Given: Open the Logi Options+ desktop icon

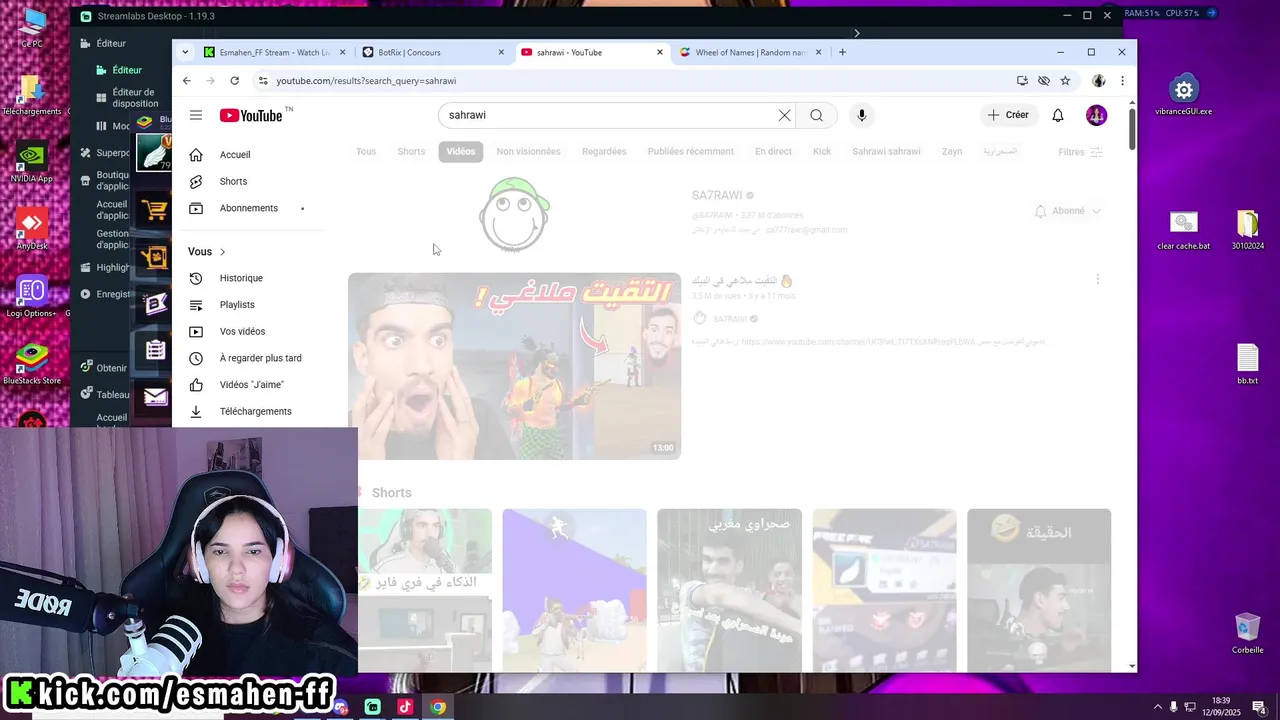Looking at the screenshot, I should (x=32, y=297).
